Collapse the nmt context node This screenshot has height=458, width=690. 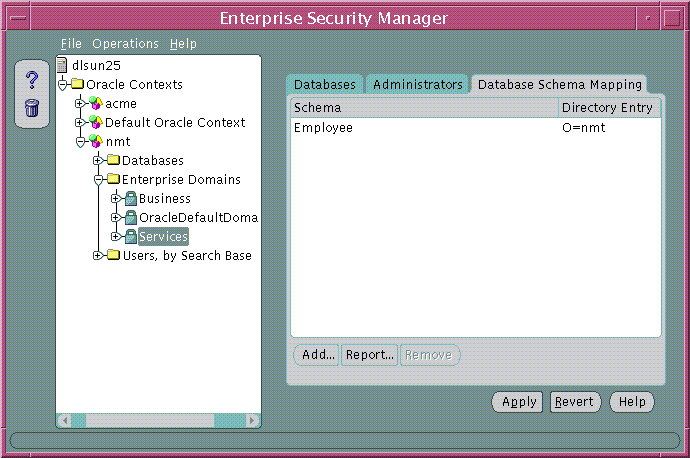click(x=80, y=142)
